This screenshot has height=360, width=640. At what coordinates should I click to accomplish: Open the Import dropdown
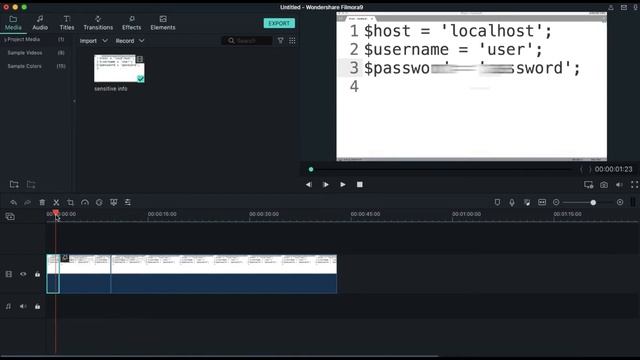[x=93, y=41]
